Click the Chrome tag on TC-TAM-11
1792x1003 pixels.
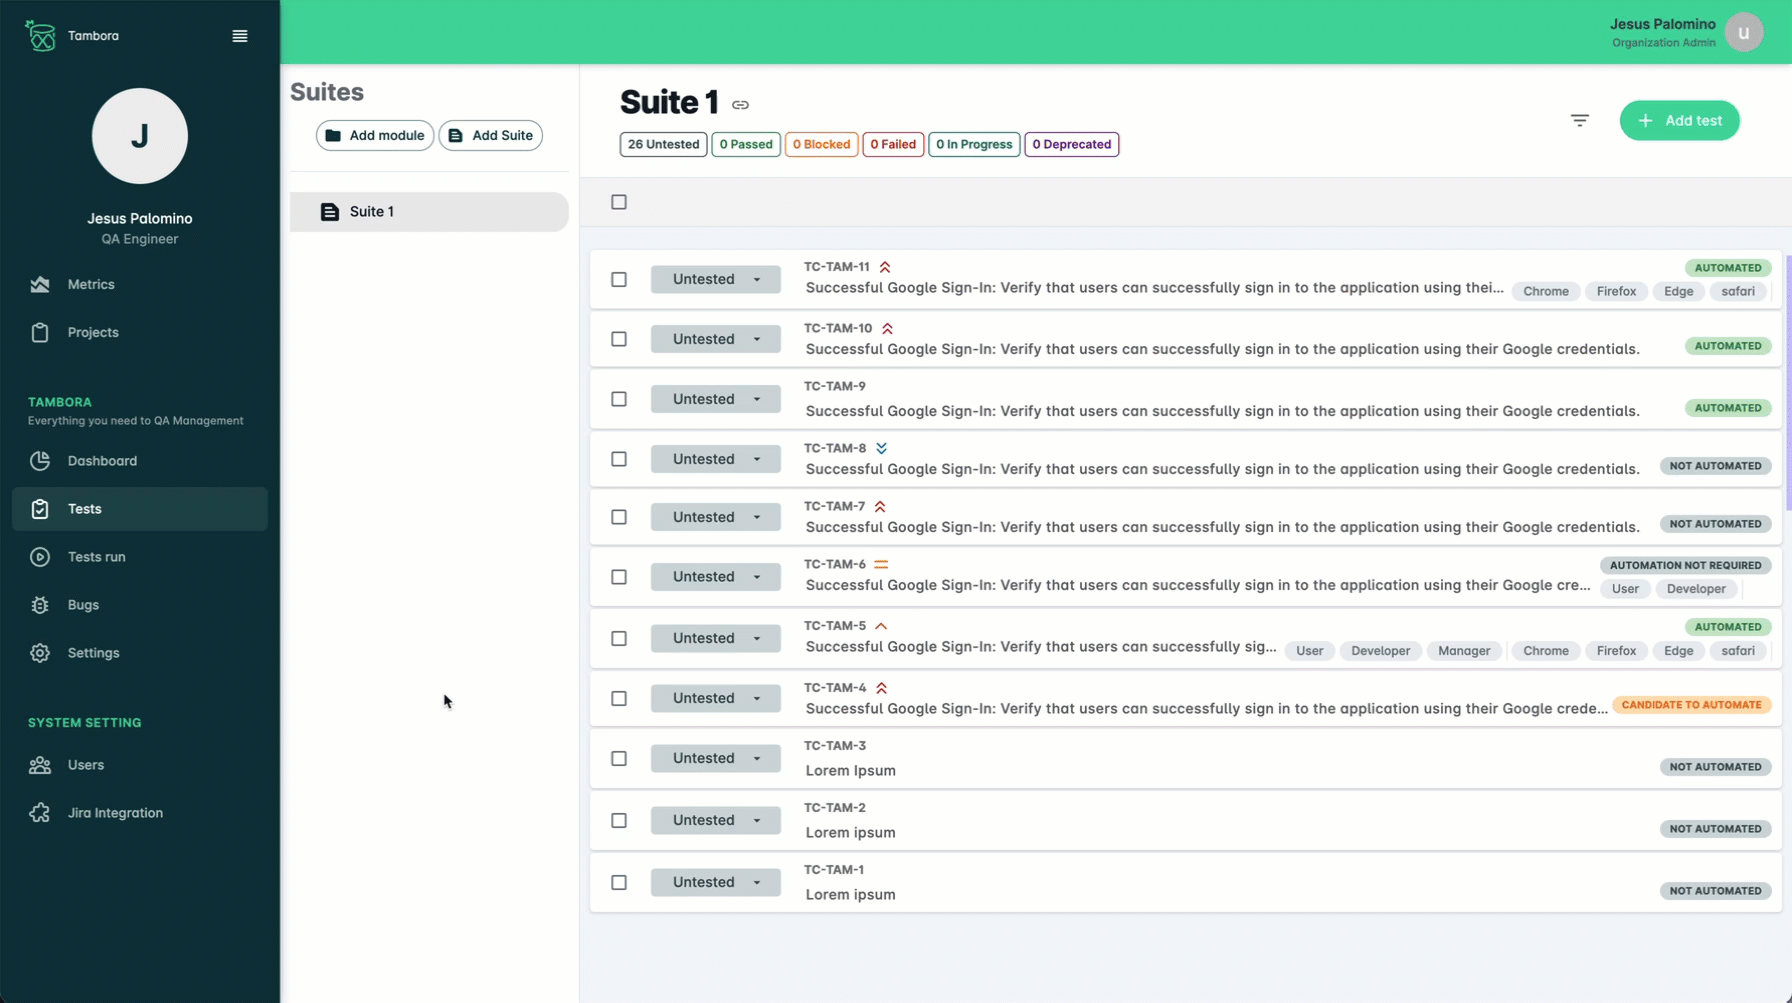1546,291
